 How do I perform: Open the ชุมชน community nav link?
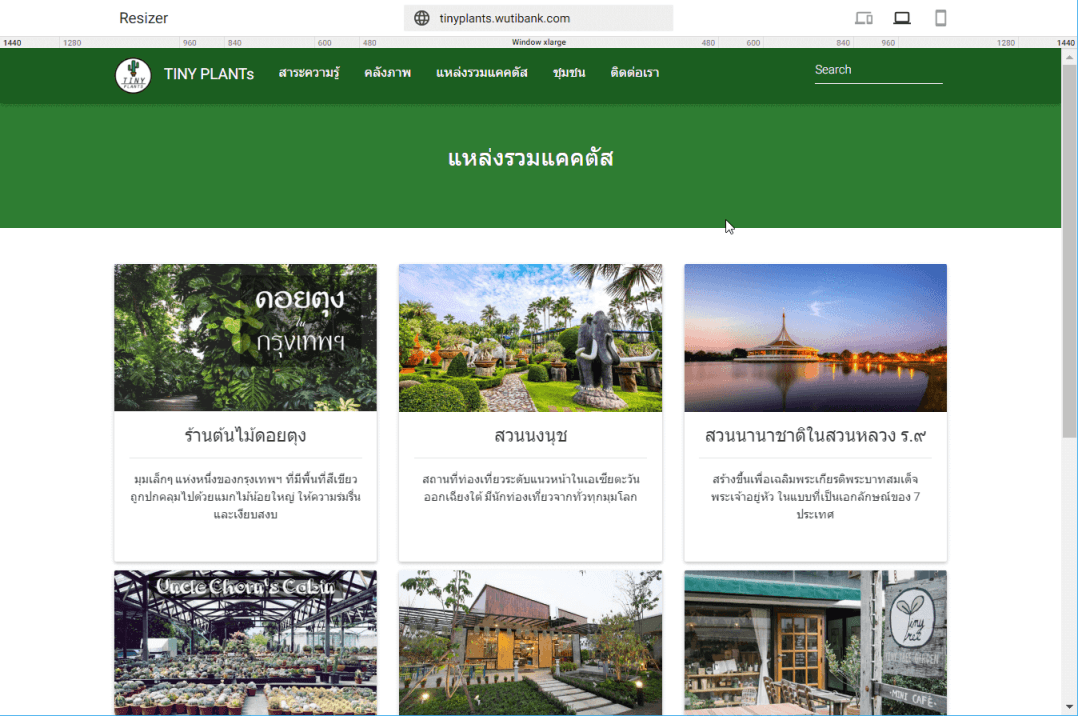pyautogui.click(x=569, y=73)
